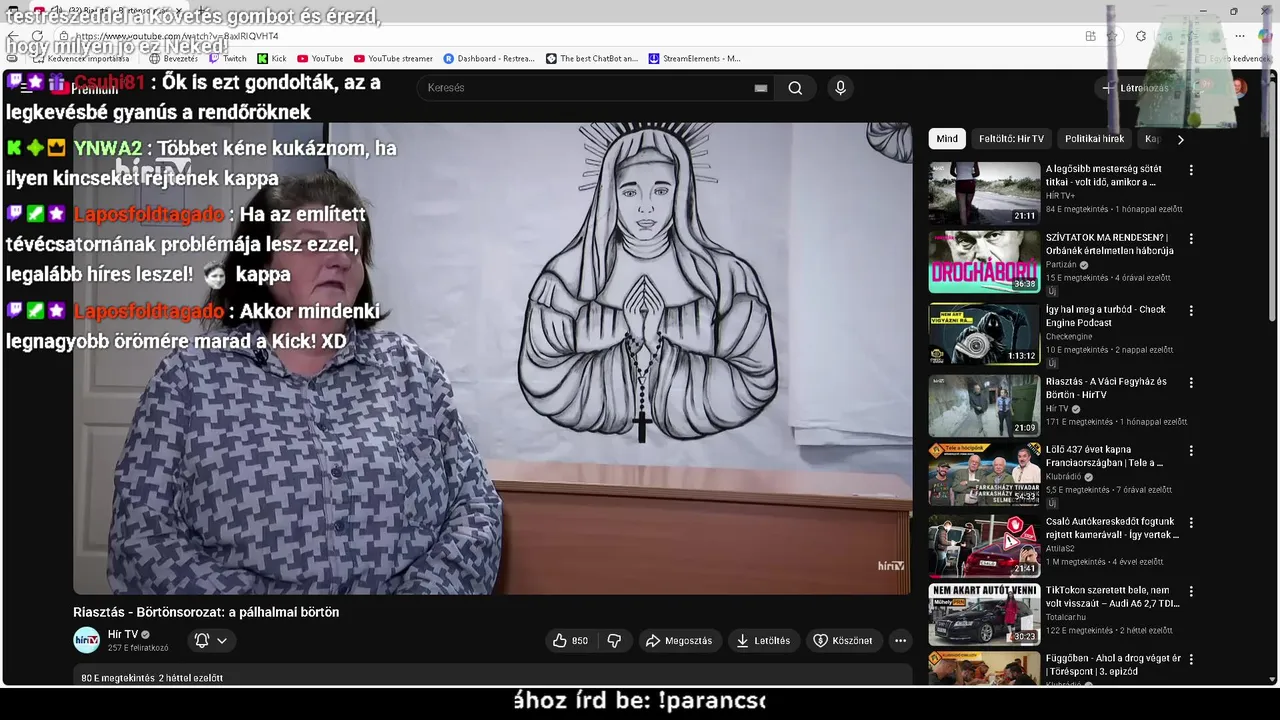
Task: Open the on-screen keyboard in the search box
Action: pos(761,88)
